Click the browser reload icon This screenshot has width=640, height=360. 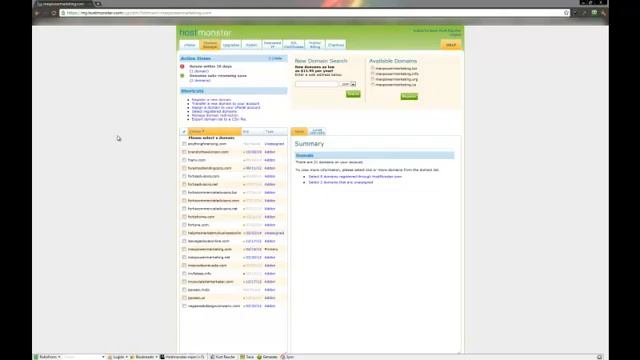tap(53, 13)
